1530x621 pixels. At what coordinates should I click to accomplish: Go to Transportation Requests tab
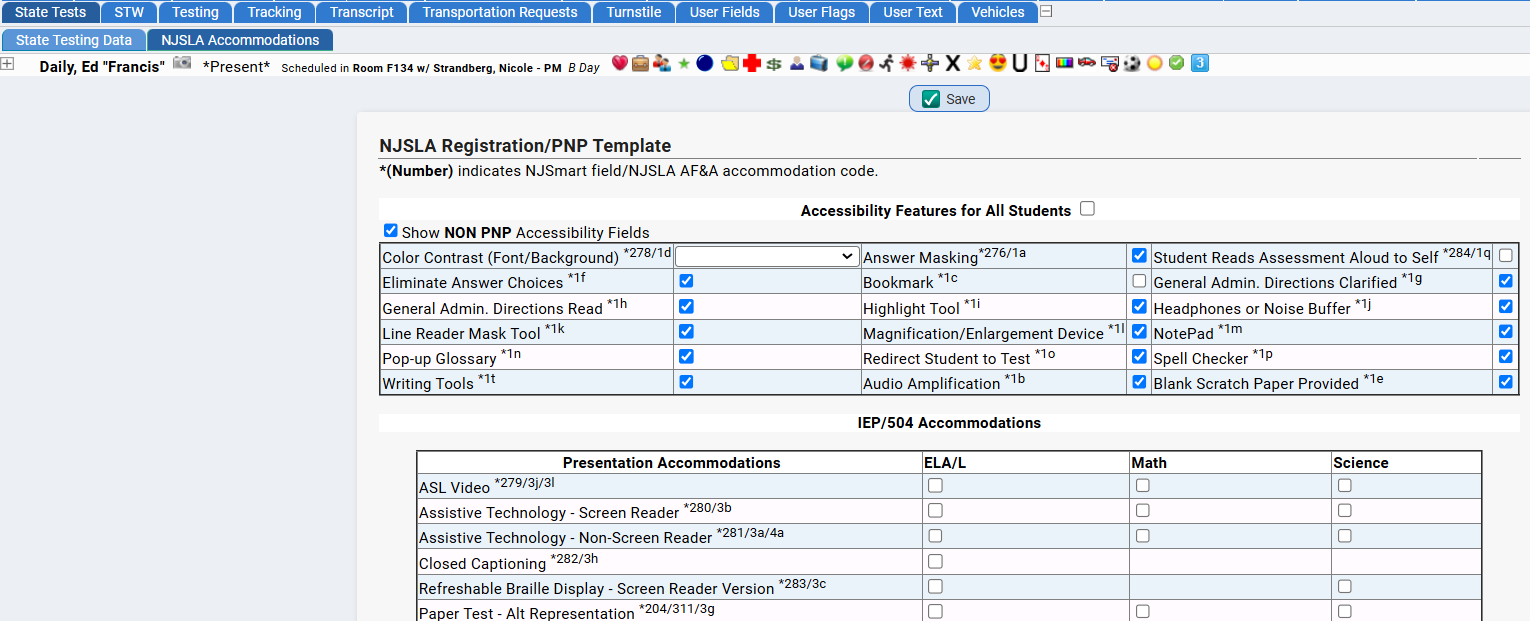click(500, 12)
